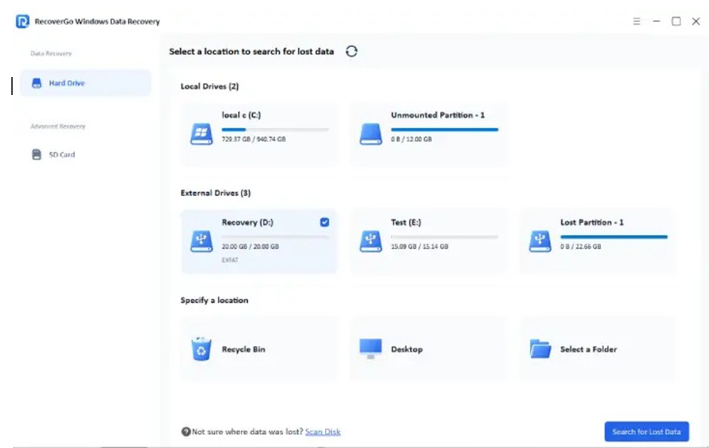This screenshot has width=709, height=448.
Task: Minimize the RecoverGo window
Action: point(656,21)
